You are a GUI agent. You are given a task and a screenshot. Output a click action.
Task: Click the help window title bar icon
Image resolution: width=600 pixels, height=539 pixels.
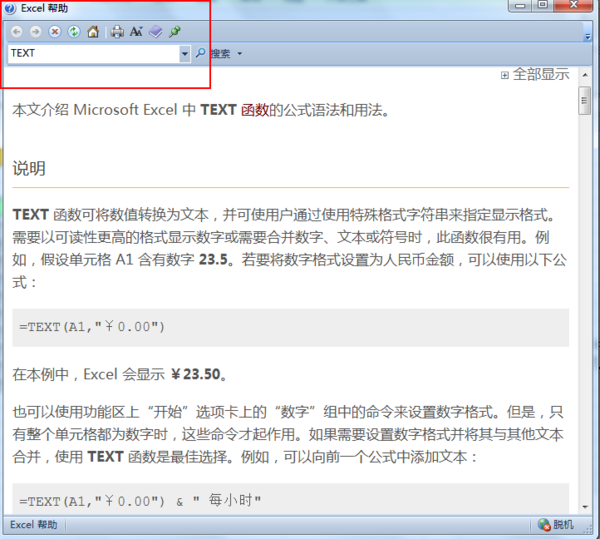tap(10, 8)
